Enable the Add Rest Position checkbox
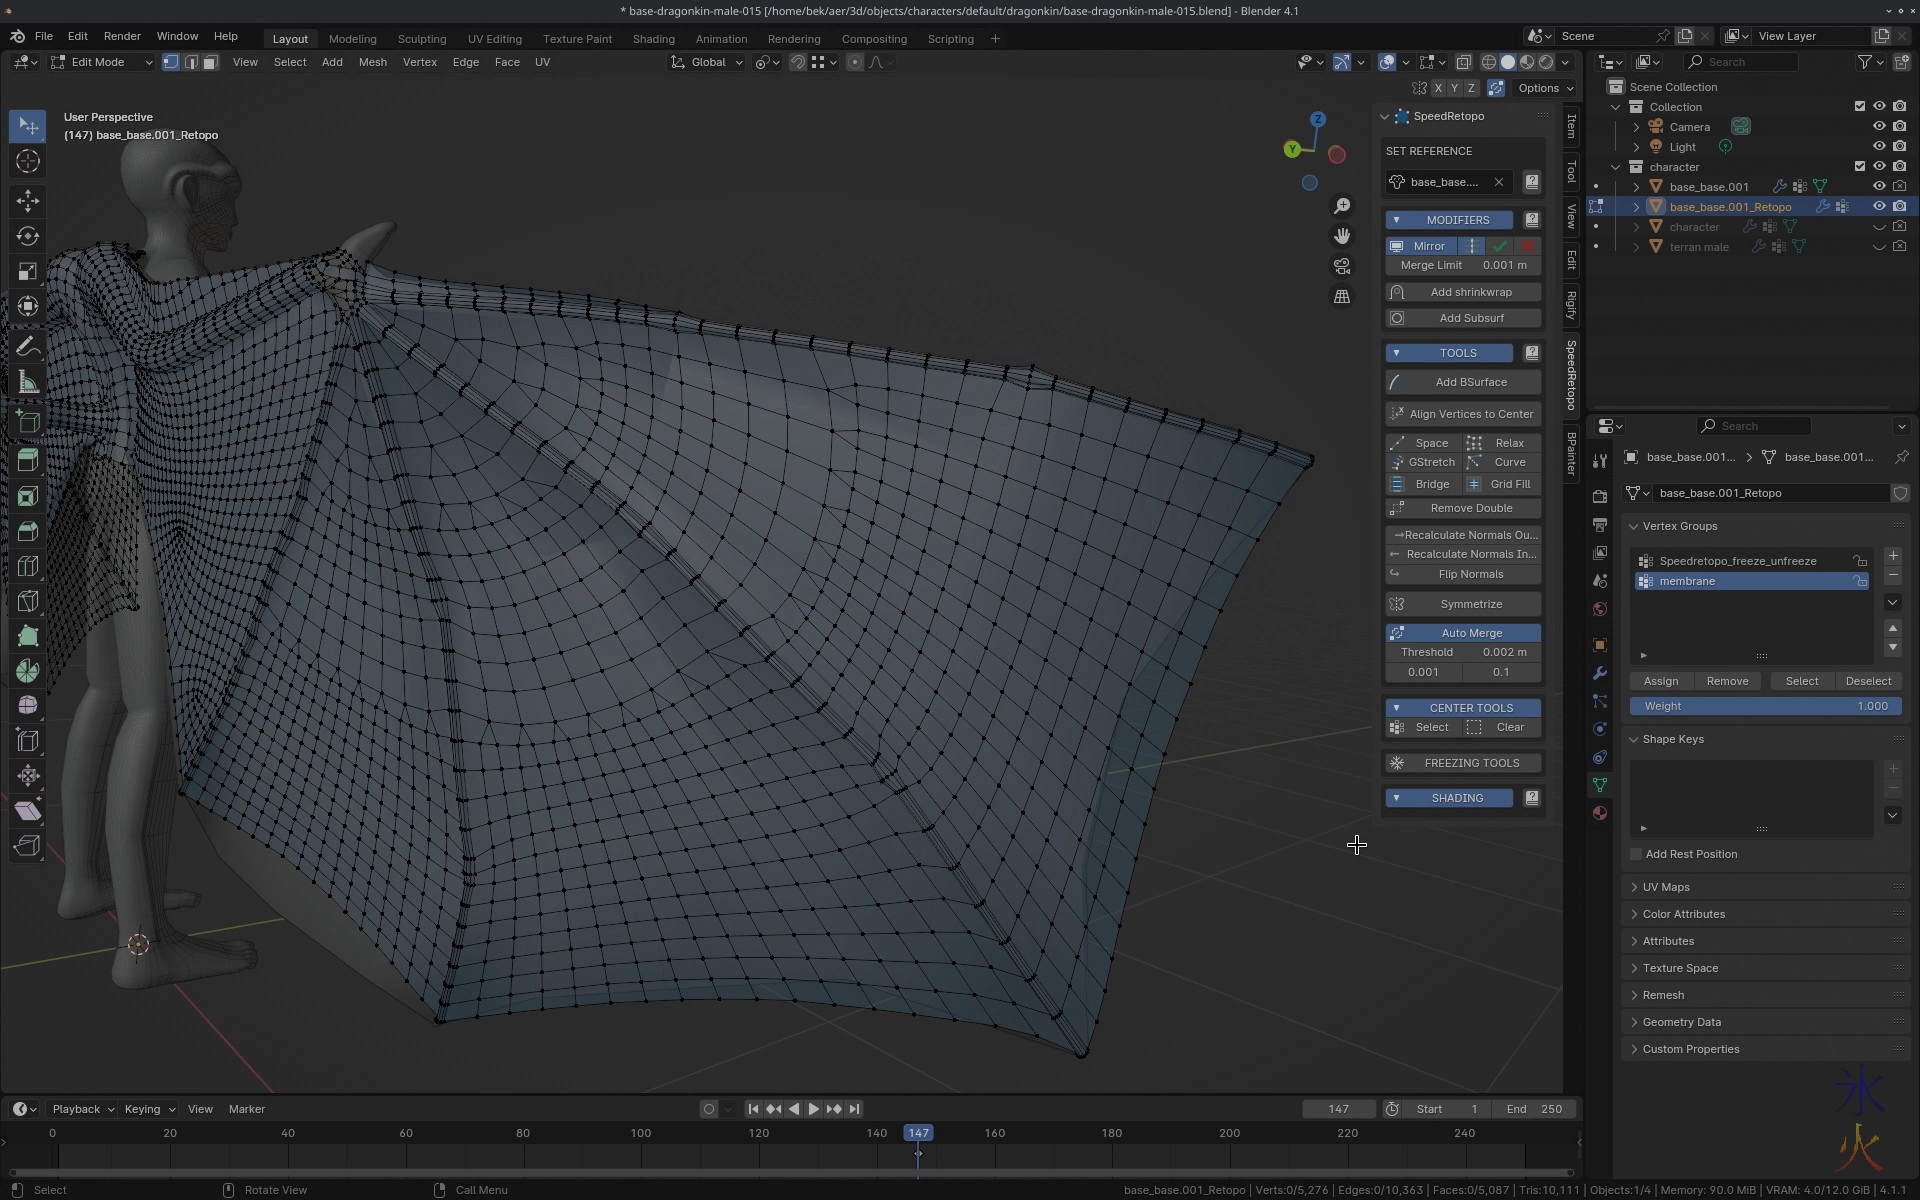 tap(1637, 854)
